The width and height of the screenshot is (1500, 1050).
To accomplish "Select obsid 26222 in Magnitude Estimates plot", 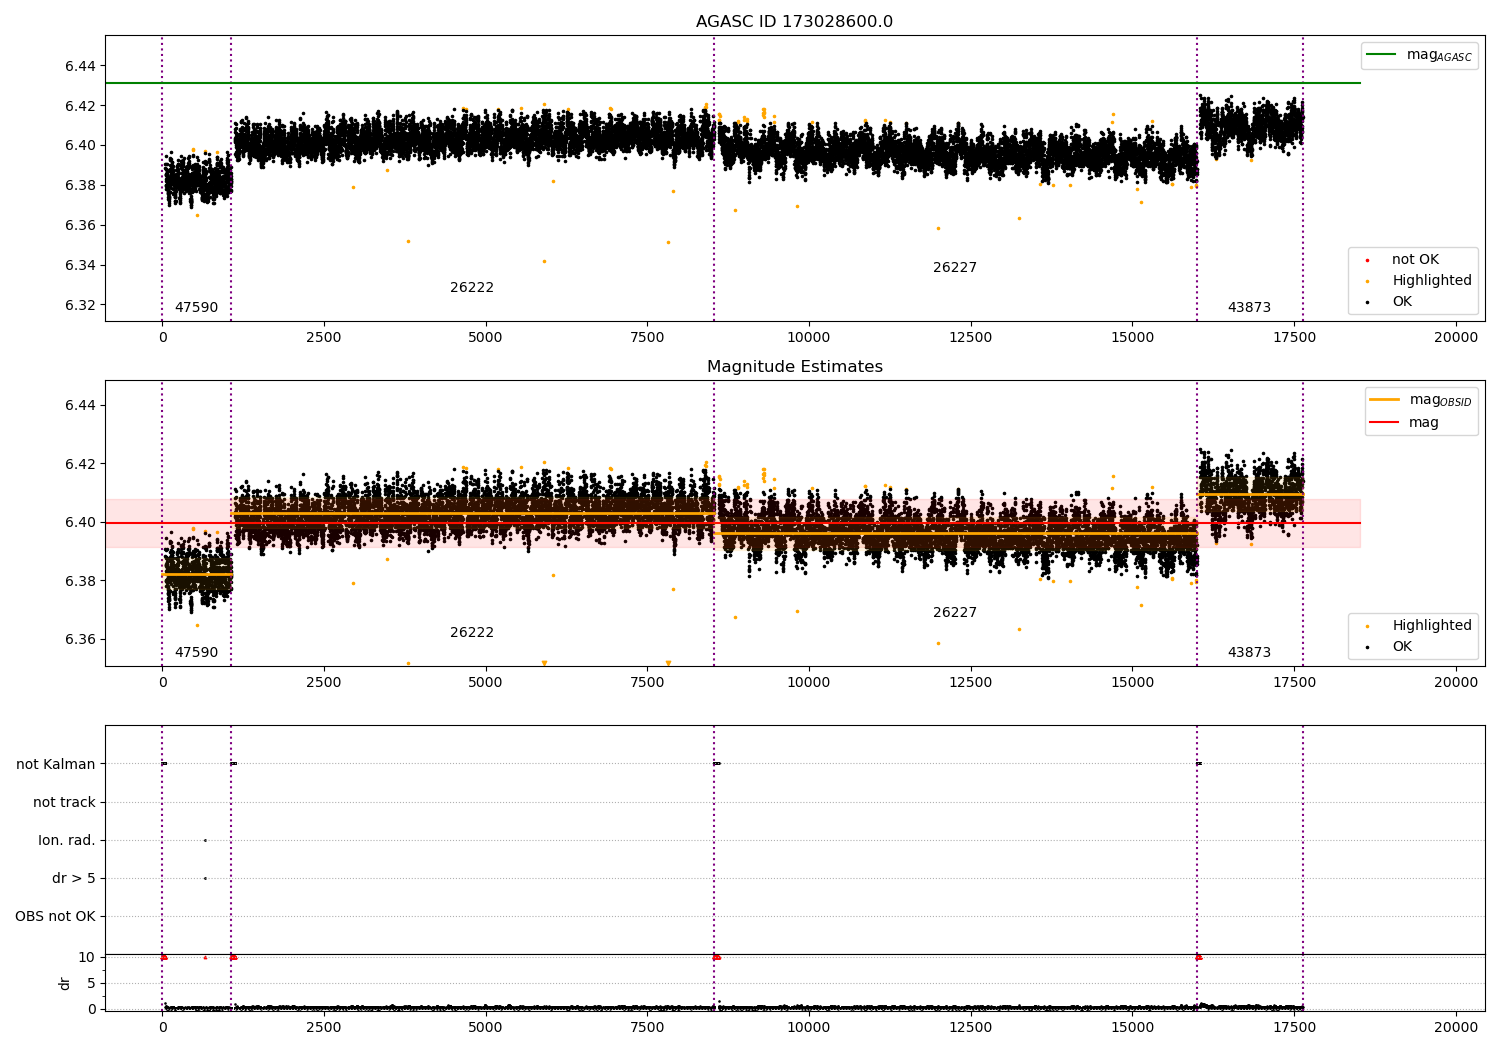I will point(472,633).
